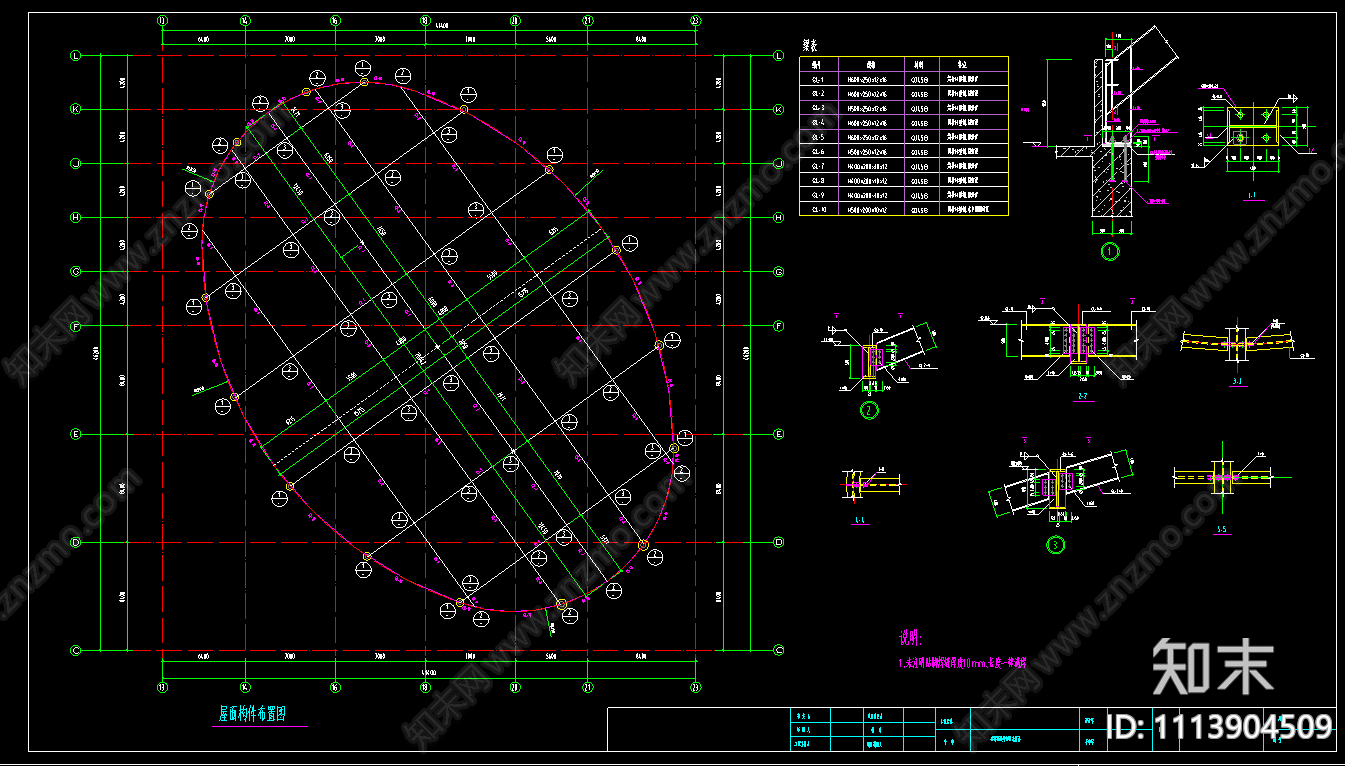Click the yellow base plate plan view

(1240, 127)
